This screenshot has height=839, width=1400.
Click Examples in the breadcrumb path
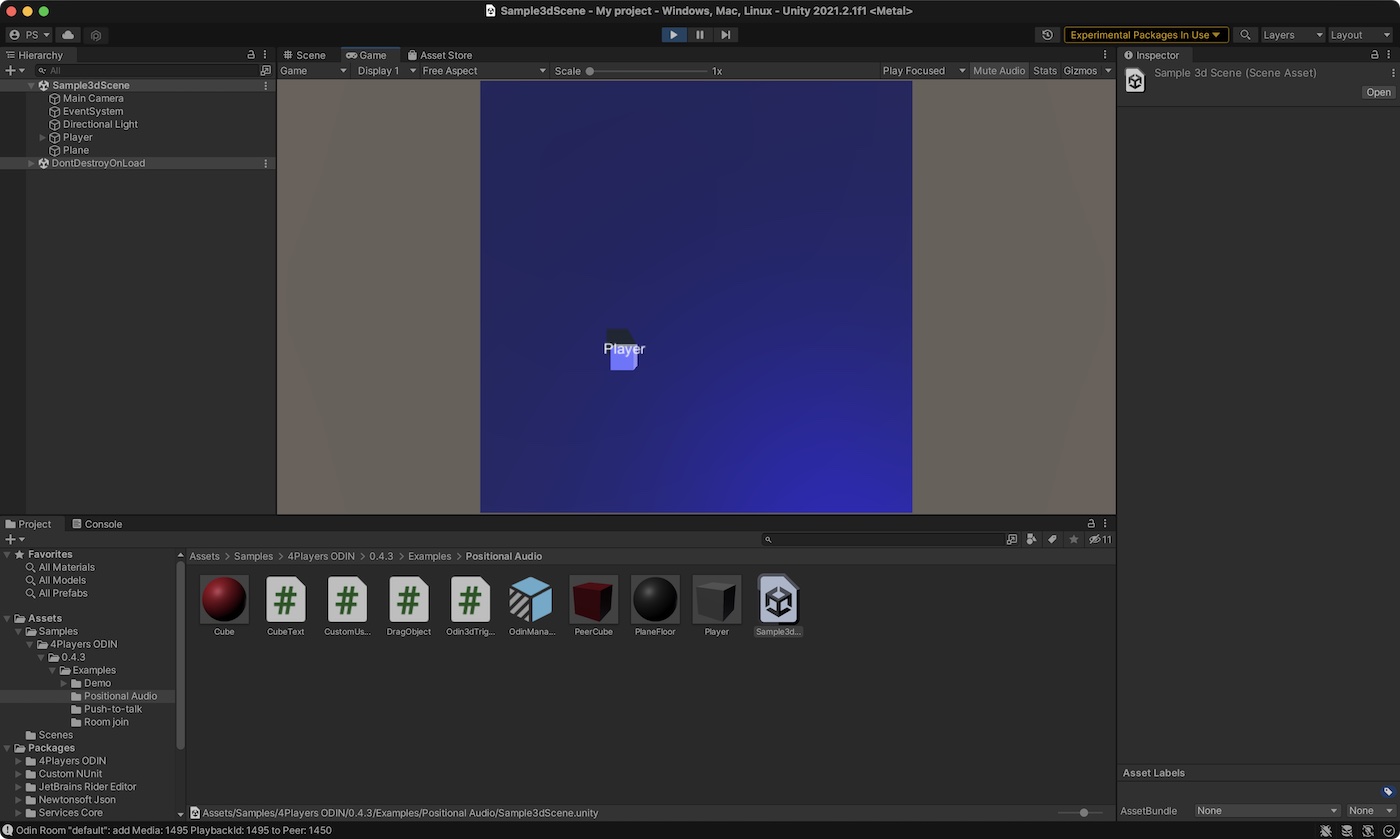click(429, 556)
